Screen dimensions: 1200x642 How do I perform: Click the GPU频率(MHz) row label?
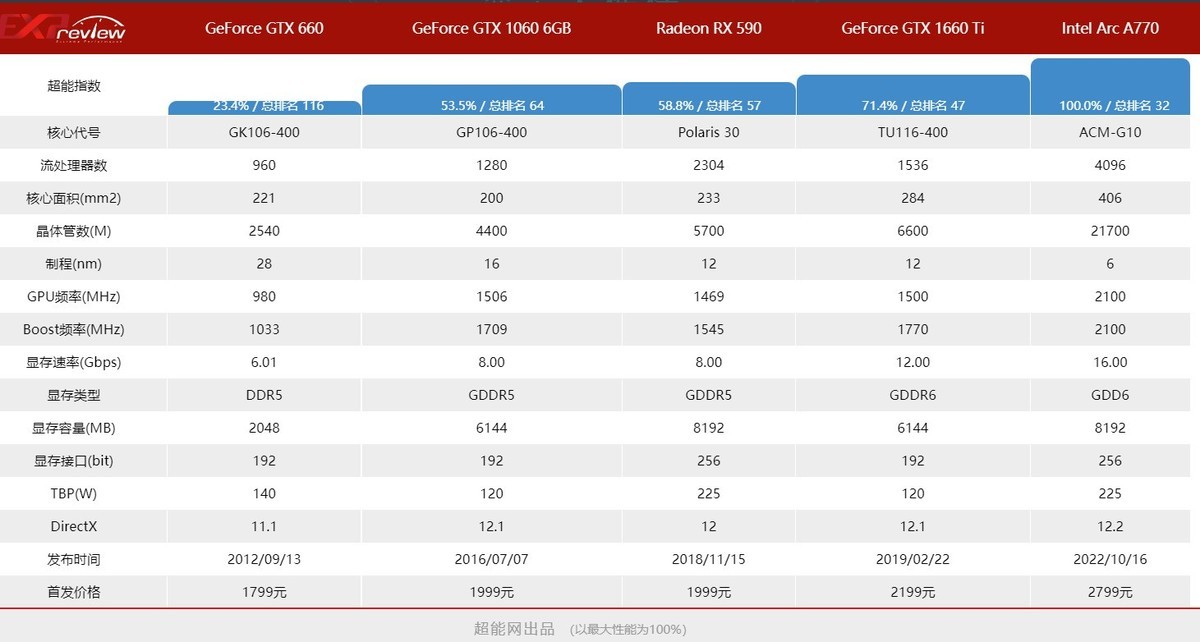pos(74,296)
